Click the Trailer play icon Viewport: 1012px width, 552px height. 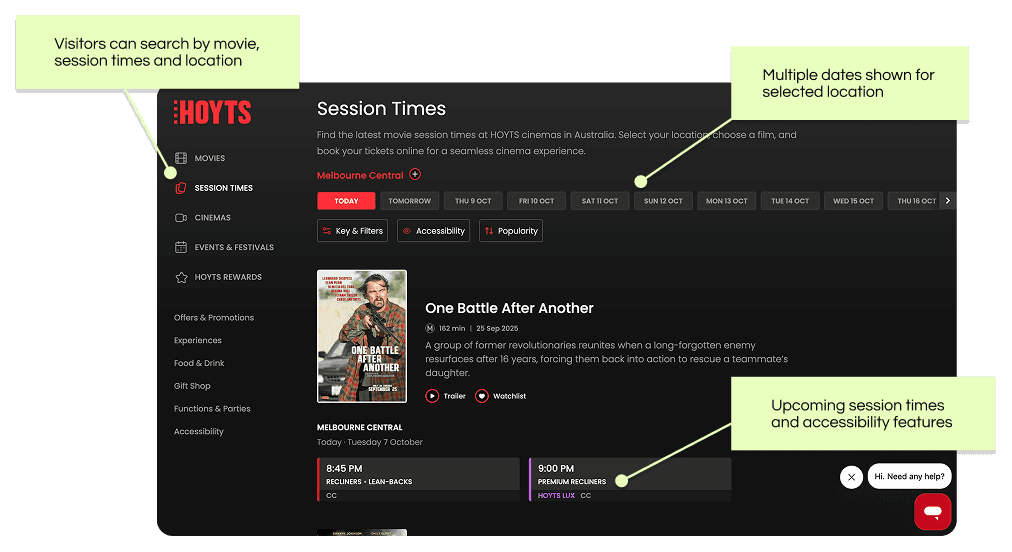click(432, 396)
